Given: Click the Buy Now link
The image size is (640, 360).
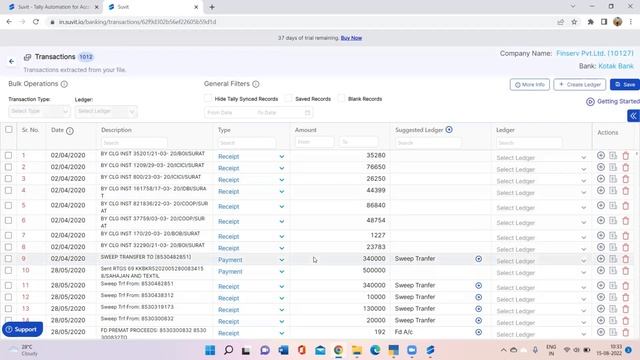Looking at the screenshot, I should 351,38.
